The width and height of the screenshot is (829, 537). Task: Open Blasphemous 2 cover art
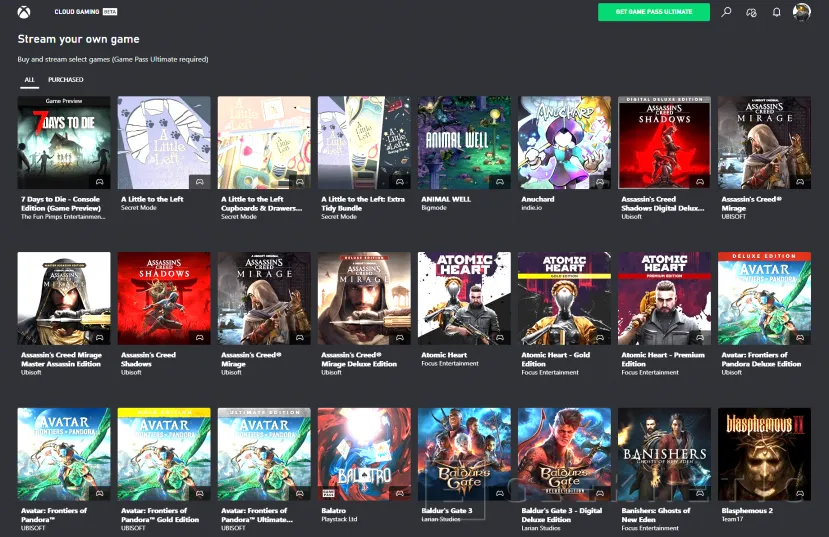tap(764, 454)
